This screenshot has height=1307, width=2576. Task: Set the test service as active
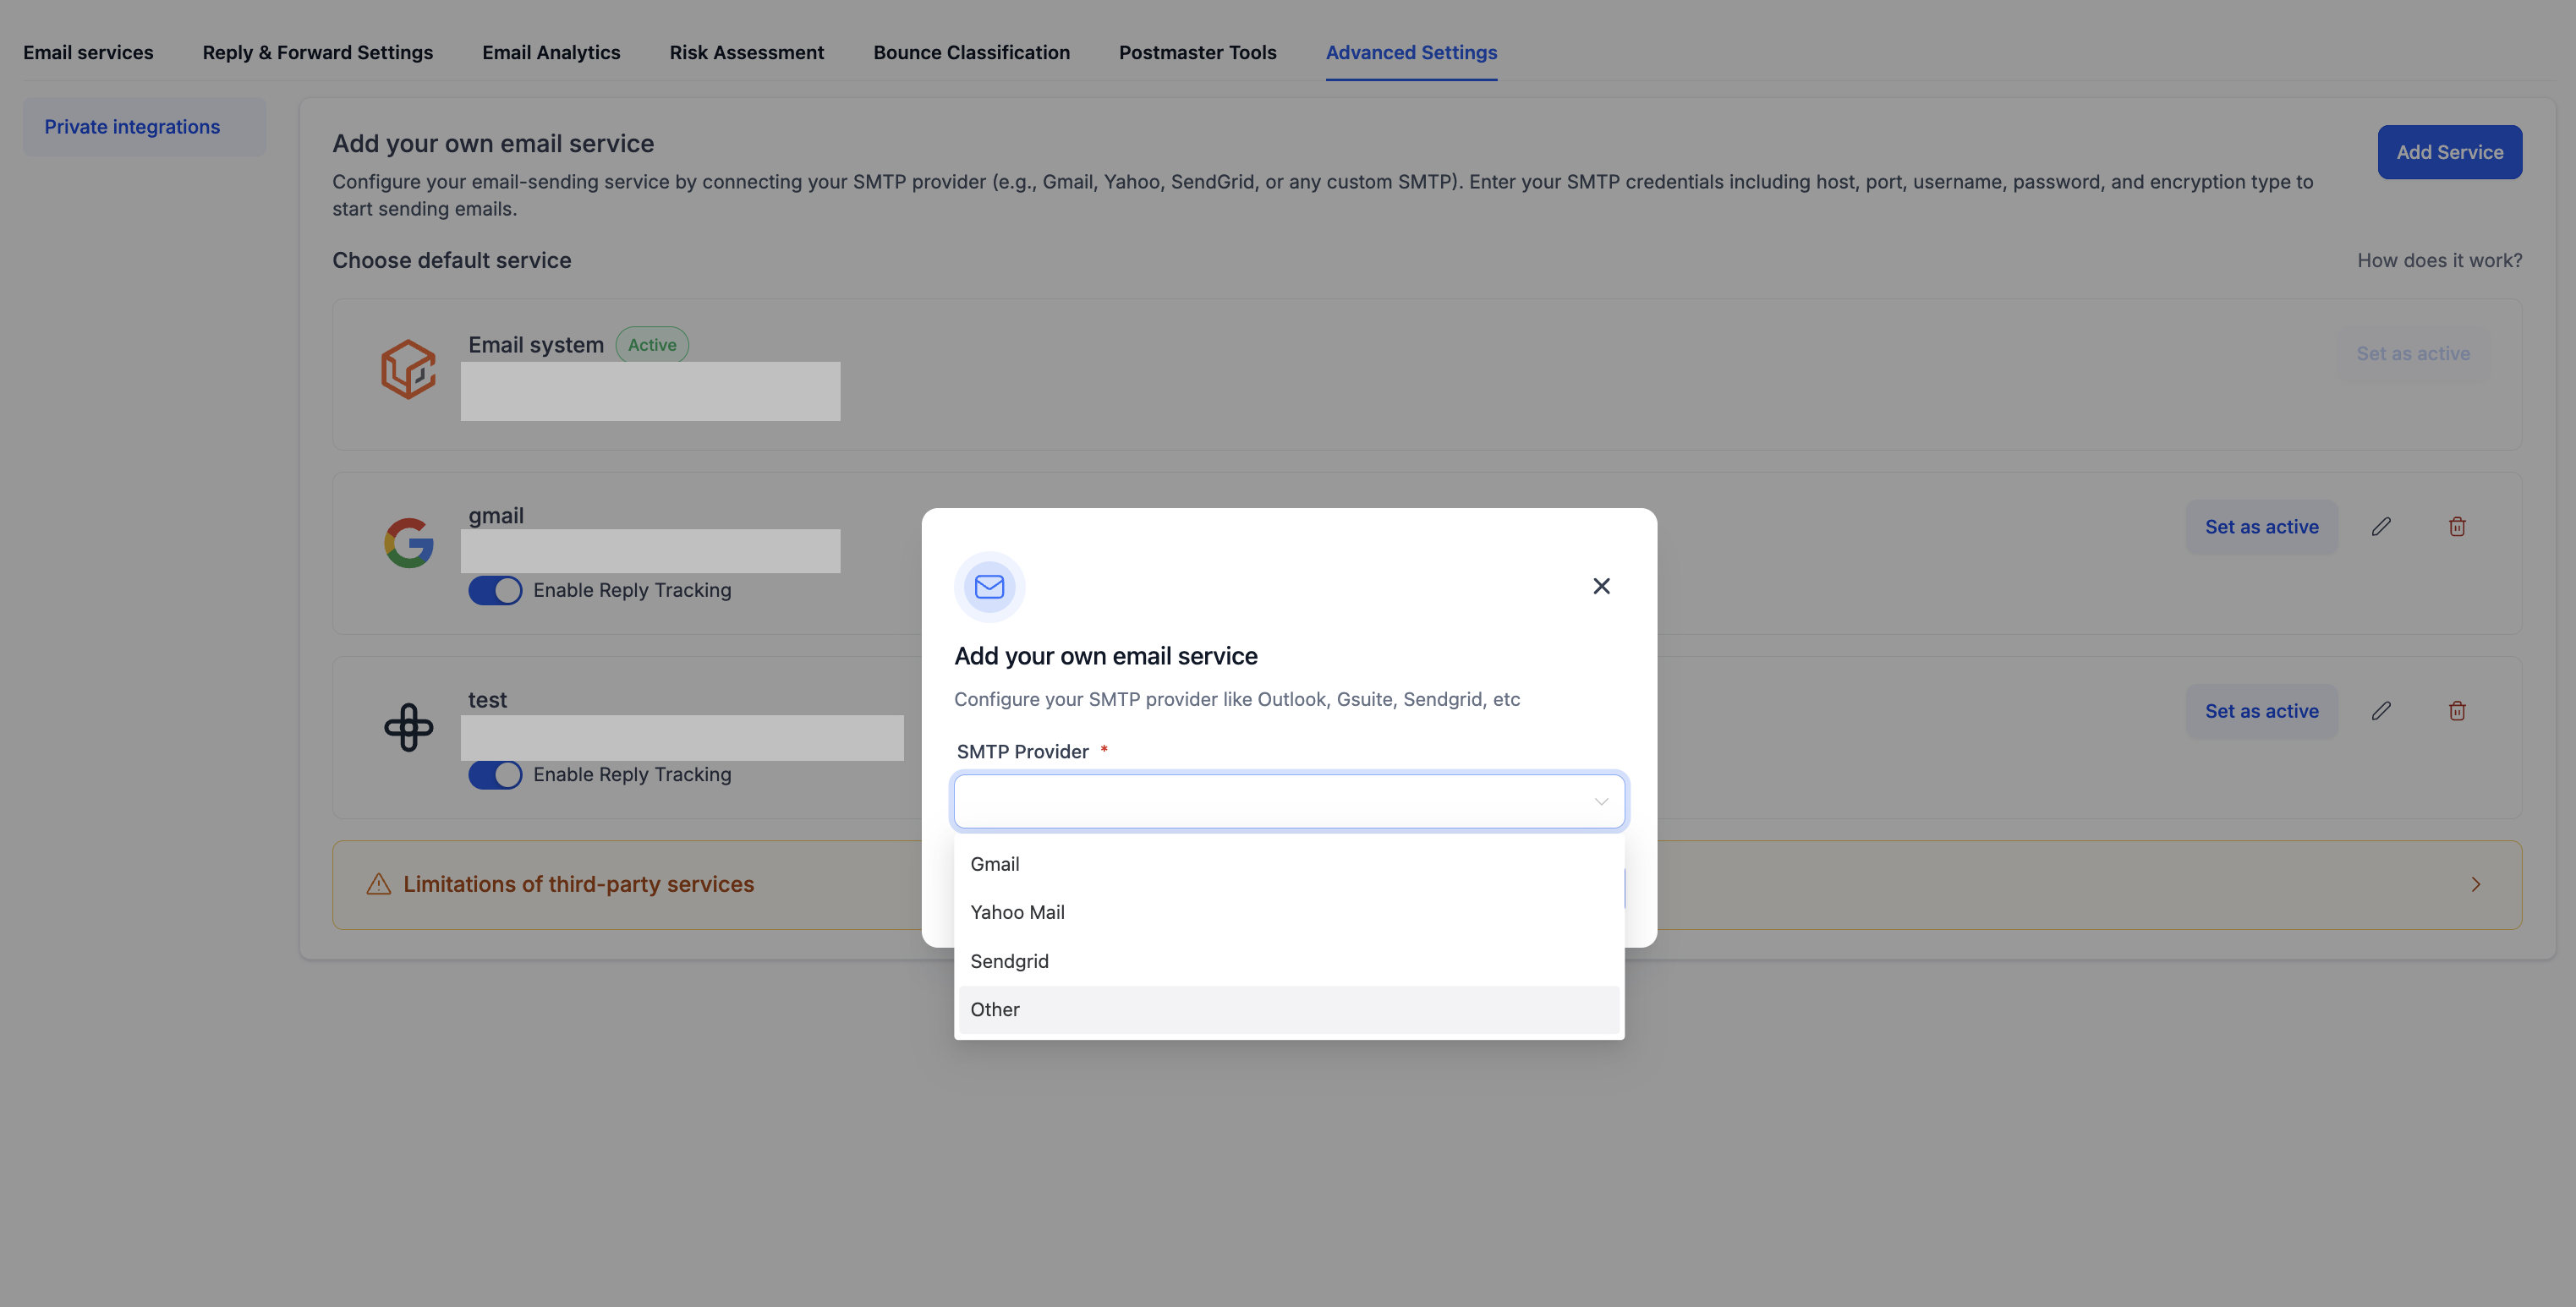2262,710
